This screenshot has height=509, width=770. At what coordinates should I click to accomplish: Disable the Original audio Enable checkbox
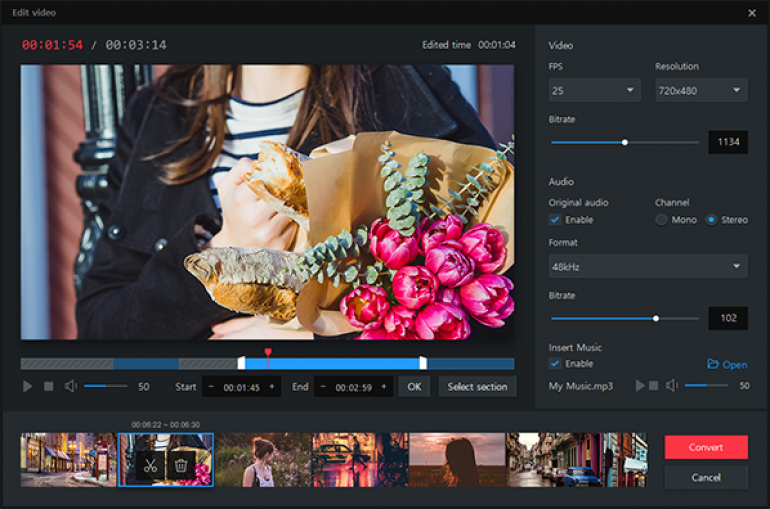point(555,220)
